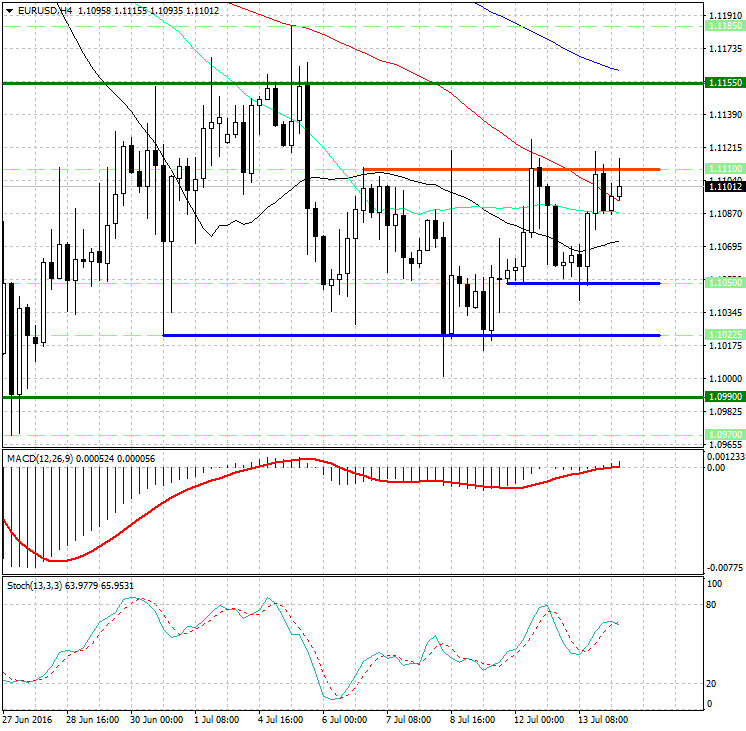This screenshot has width=746, height=731.
Task: Select the thick green horizontal line at 1.09900
Action: click(353, 397)
